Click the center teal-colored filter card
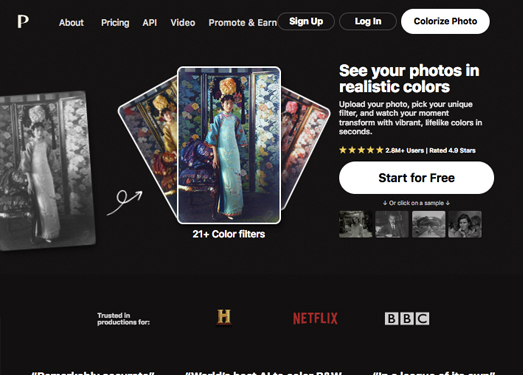The image size is (523, 375). click(x=229, y=145)
